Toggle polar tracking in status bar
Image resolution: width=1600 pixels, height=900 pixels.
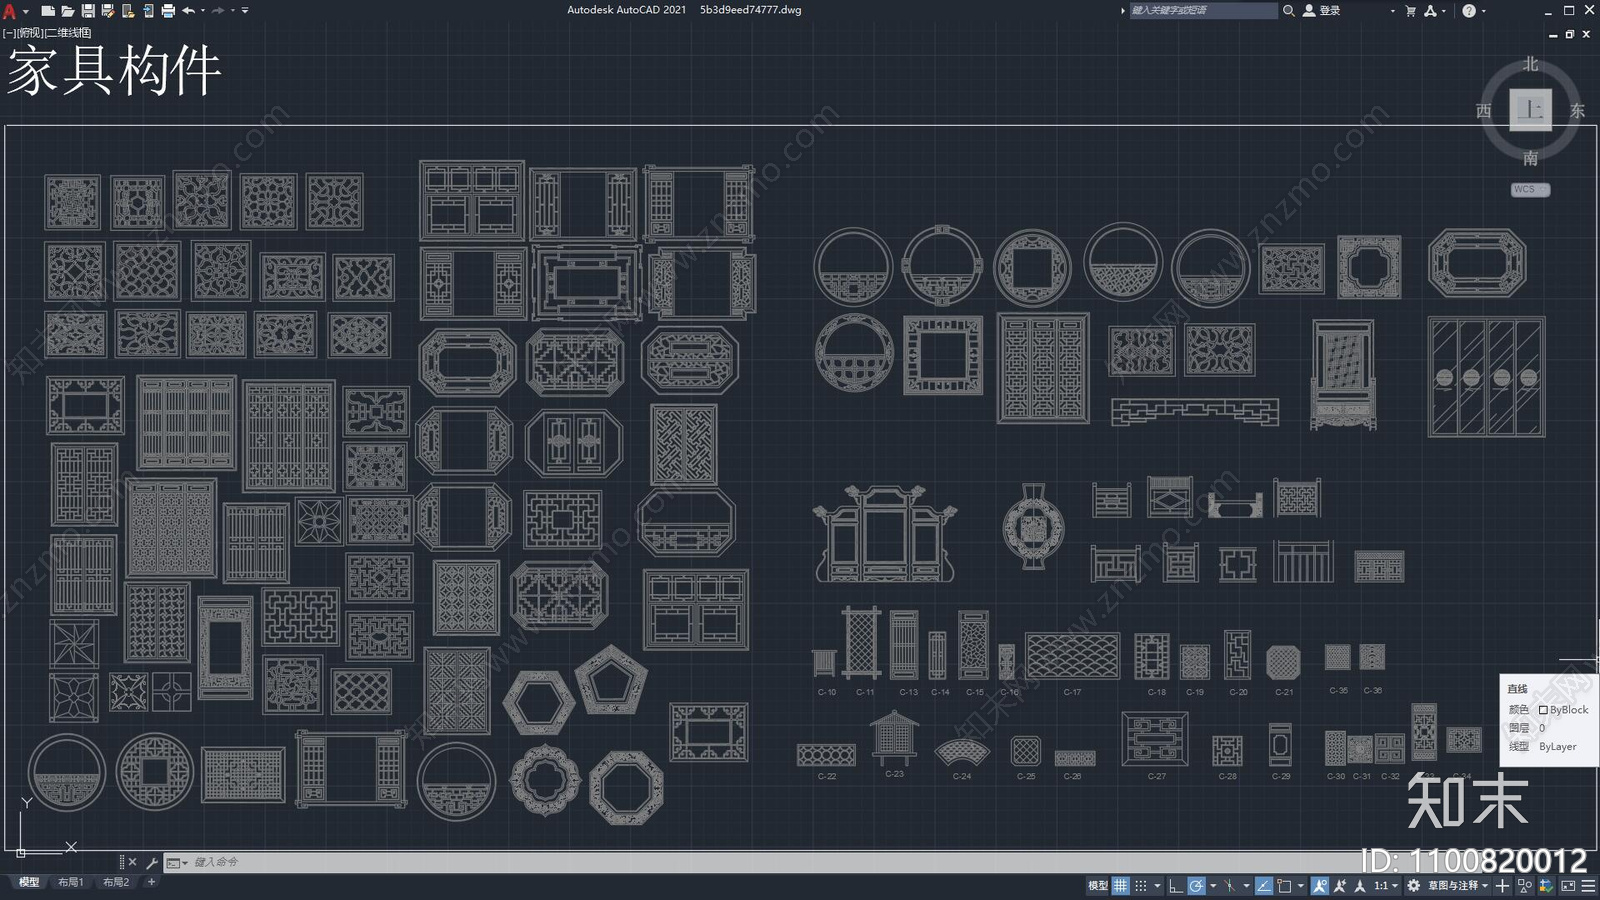[x=1196, y=886]
